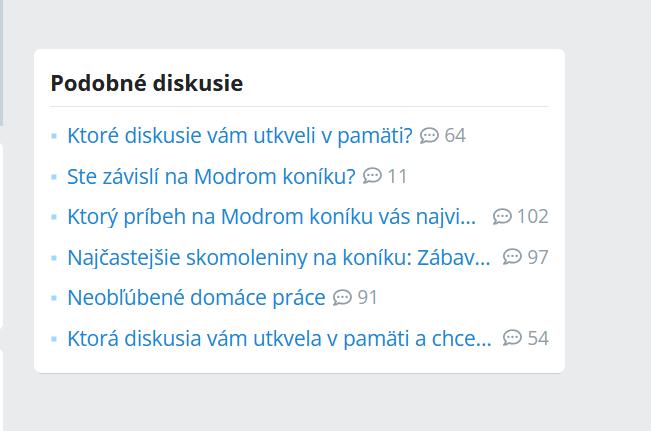
Task: Click bullet before 'Neobľúbené domáce práce'
Action: pyautogui.click(x=54, y=298)
